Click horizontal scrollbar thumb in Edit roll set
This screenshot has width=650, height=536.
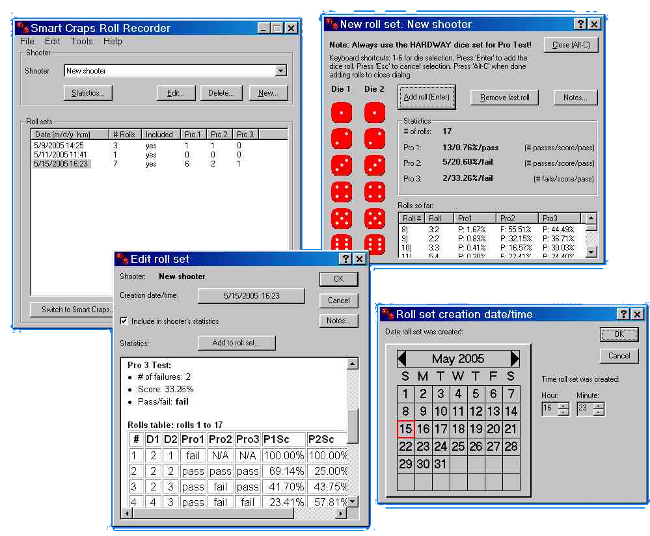pyautogui.click(x=213, y=514)
